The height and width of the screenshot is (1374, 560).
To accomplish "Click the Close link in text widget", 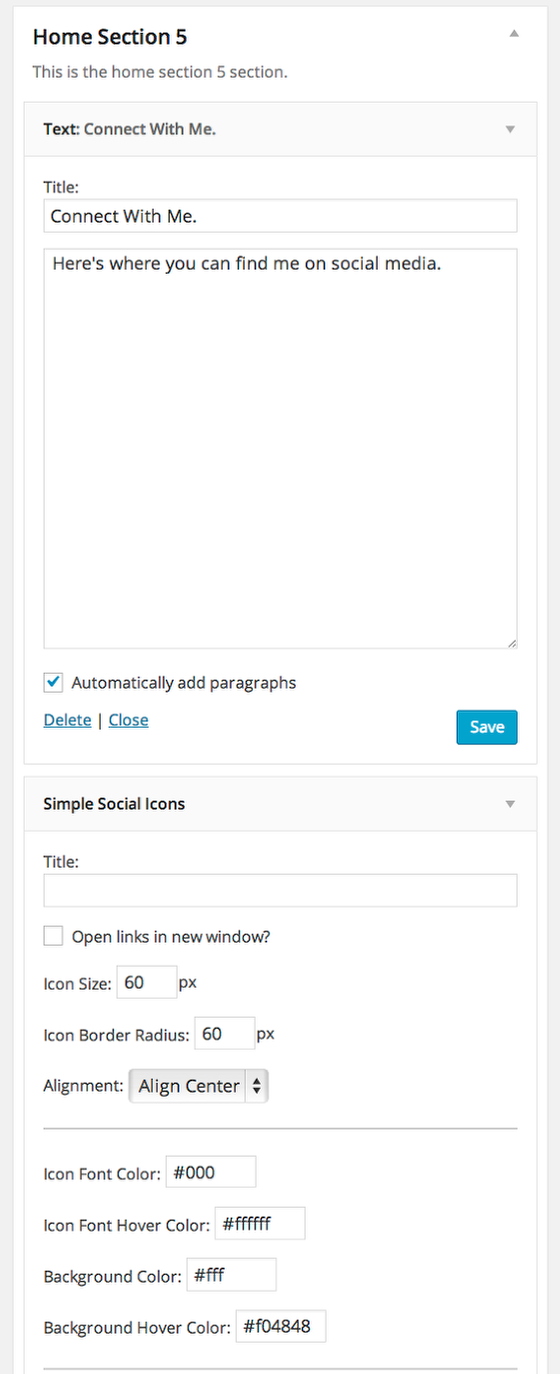I will point(128,720).
